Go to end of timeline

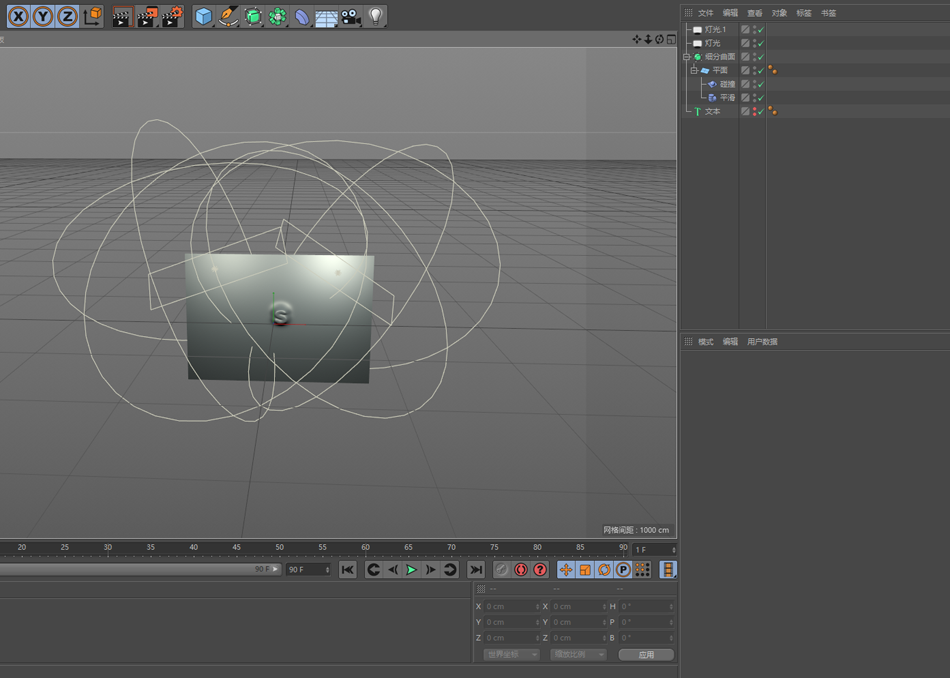[x=476, y=570]
